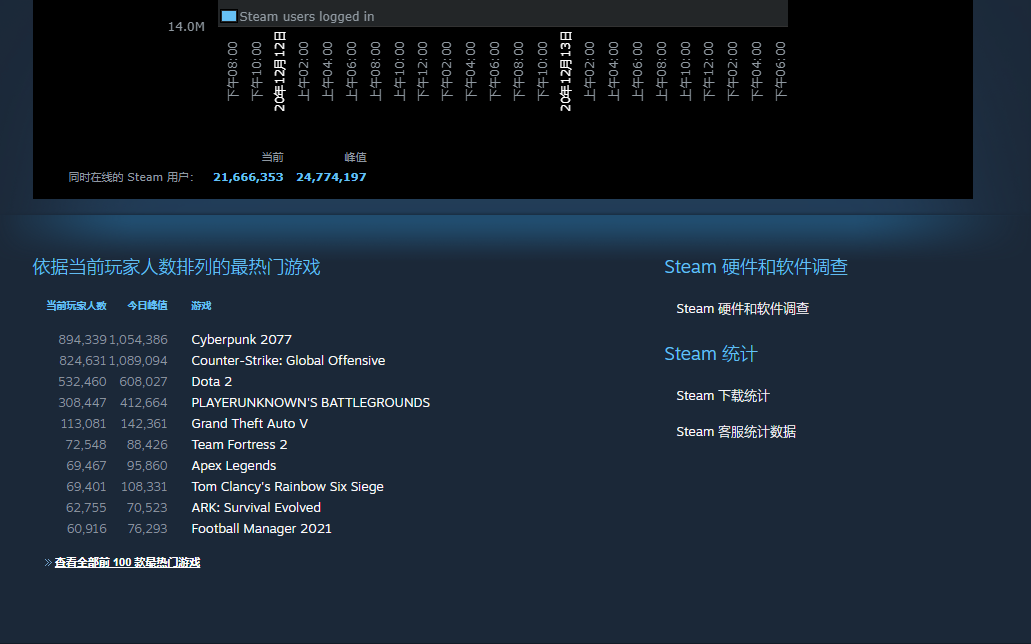Click the 峰值 label above peak count
Image resolution: width=1031 pixels, height=644 pixels.
(x=355, y=157)
